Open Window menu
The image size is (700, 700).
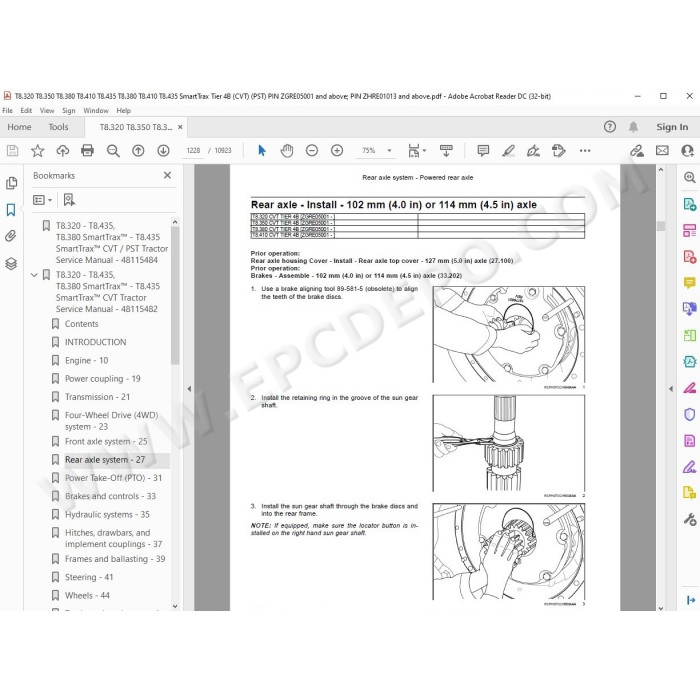pyautogui.click(x=96, y=110)
